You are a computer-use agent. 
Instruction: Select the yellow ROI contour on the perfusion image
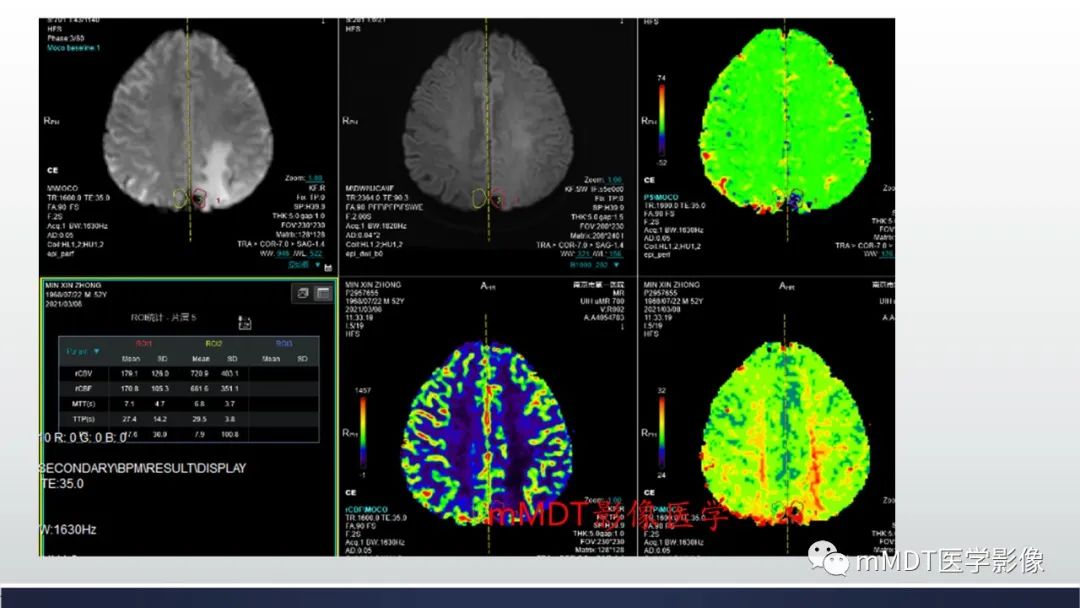[180, 199]
